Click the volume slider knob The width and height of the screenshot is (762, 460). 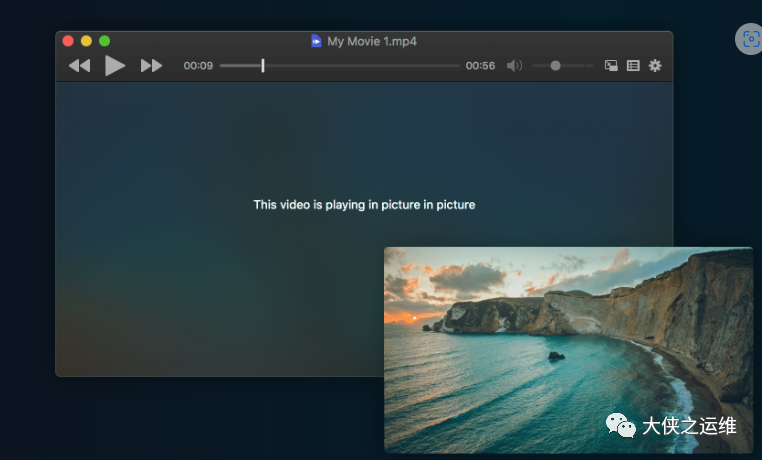coord(555,66)
